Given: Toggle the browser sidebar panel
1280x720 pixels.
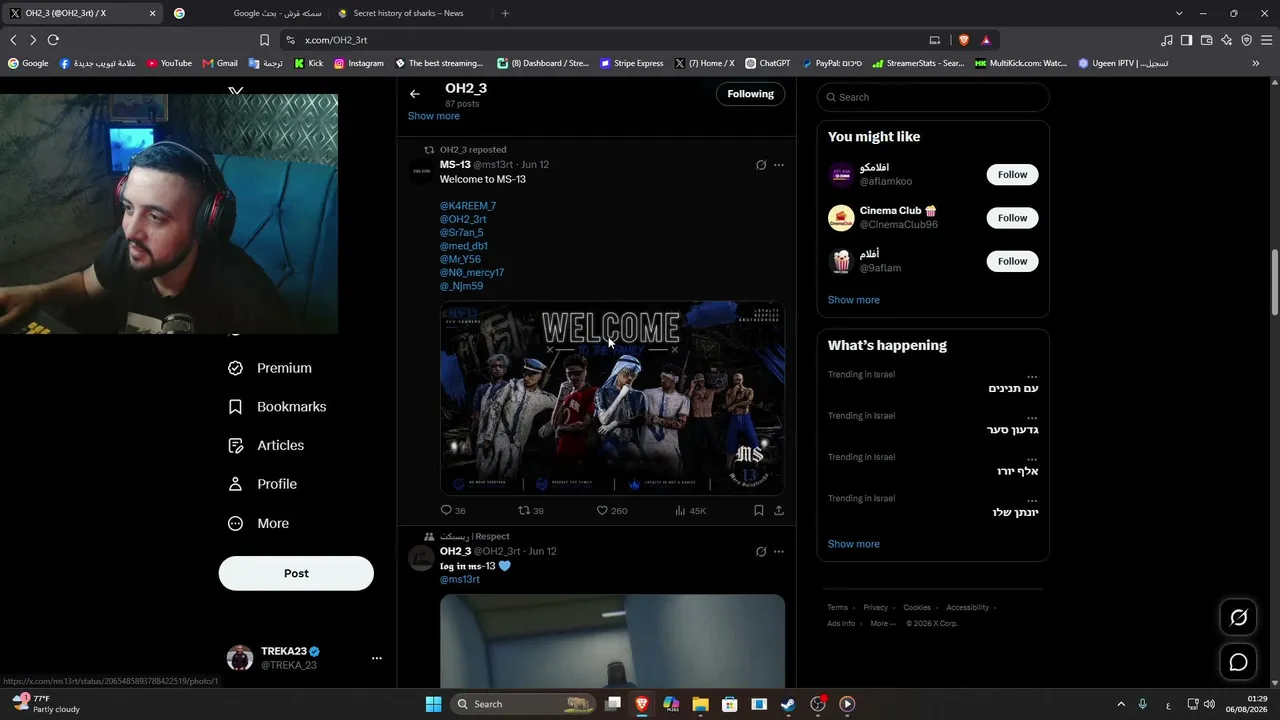Looking at the screenshot, I should pos(1186,40).
